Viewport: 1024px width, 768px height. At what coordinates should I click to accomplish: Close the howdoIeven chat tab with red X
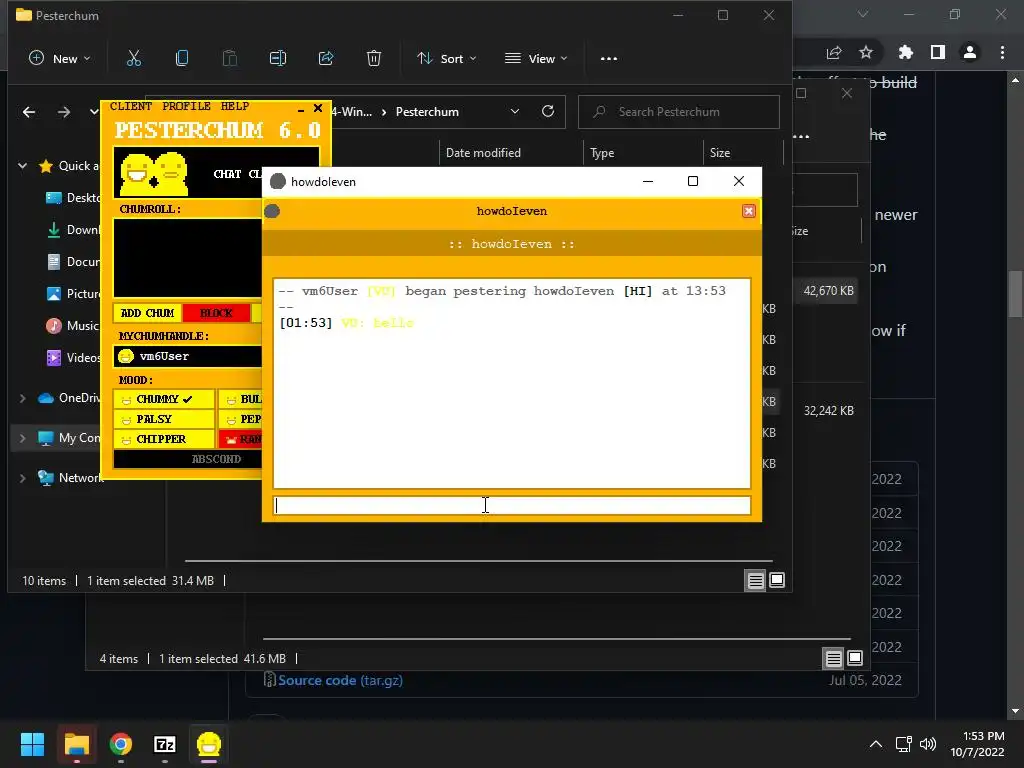pos(748,211)
